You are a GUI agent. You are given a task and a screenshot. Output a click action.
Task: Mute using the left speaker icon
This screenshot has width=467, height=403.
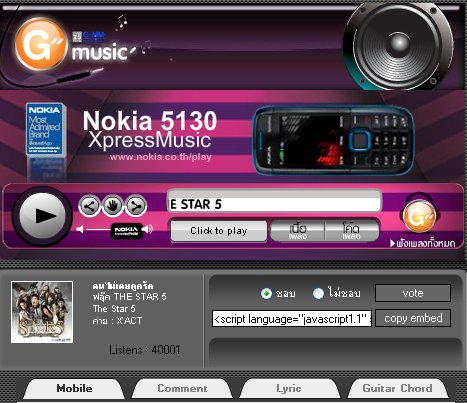pyautogui.click(x=80, y=229)
